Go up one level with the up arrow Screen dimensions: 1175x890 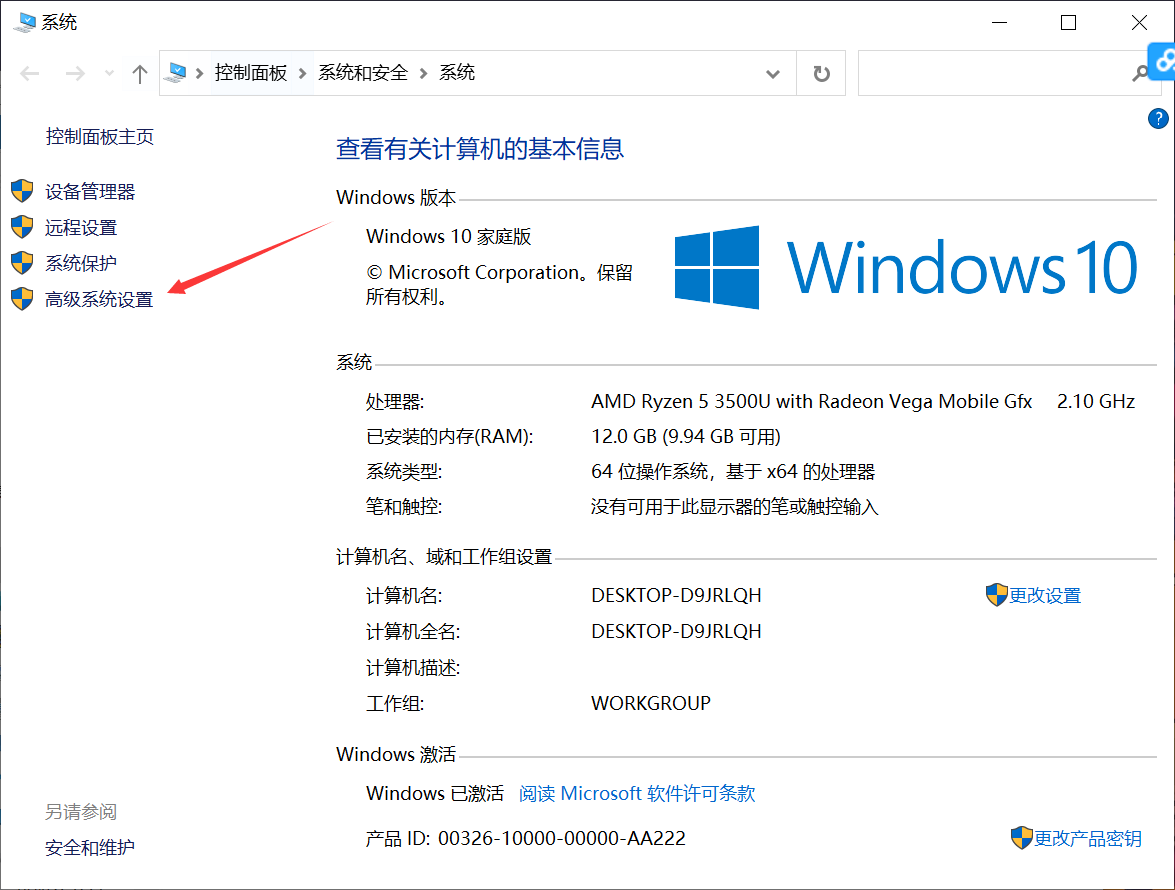[x=139, y=73]
